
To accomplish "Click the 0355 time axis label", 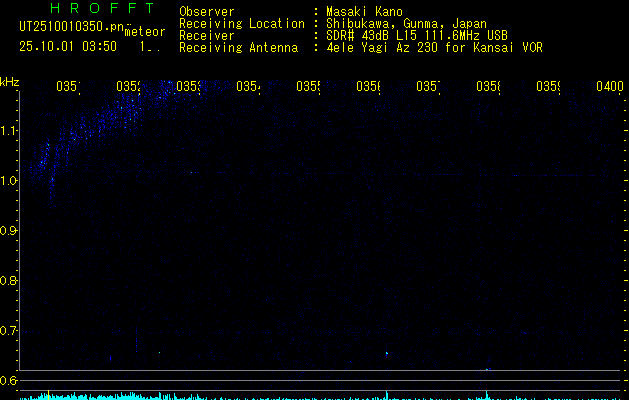I will [308, 86].
